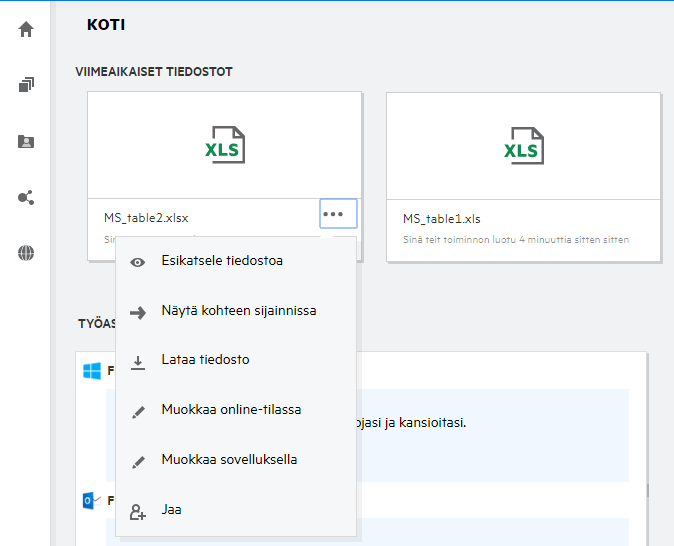Click the KOTI page heading
This screenshot has width=674, height=546.
[x=106, y=24]
